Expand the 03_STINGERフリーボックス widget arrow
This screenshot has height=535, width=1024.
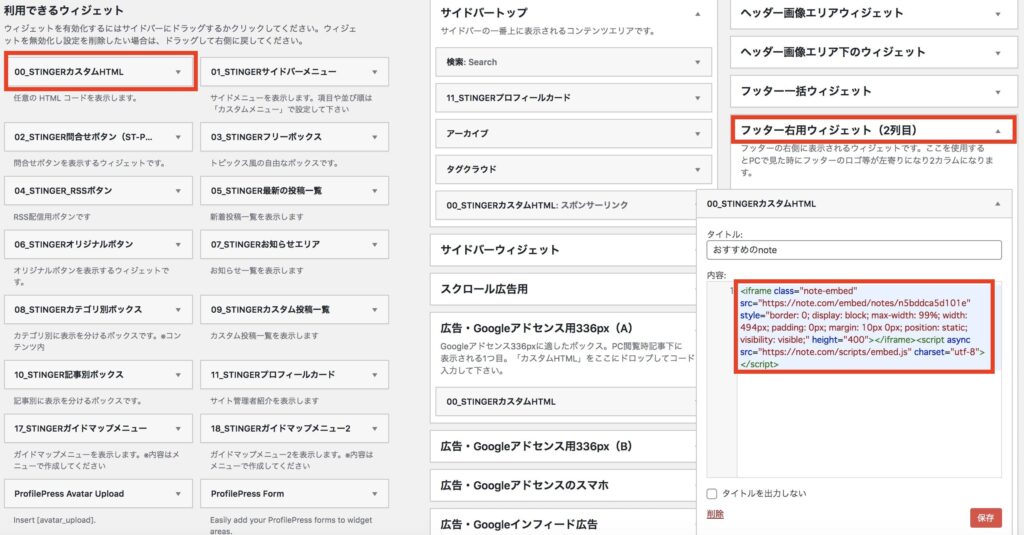click(x=375, y=137)
